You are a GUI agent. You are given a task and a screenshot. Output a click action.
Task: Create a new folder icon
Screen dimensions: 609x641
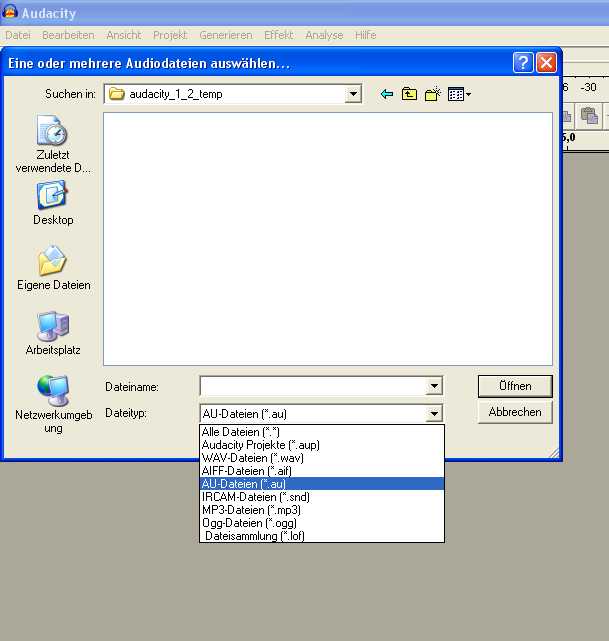(432, 94)
